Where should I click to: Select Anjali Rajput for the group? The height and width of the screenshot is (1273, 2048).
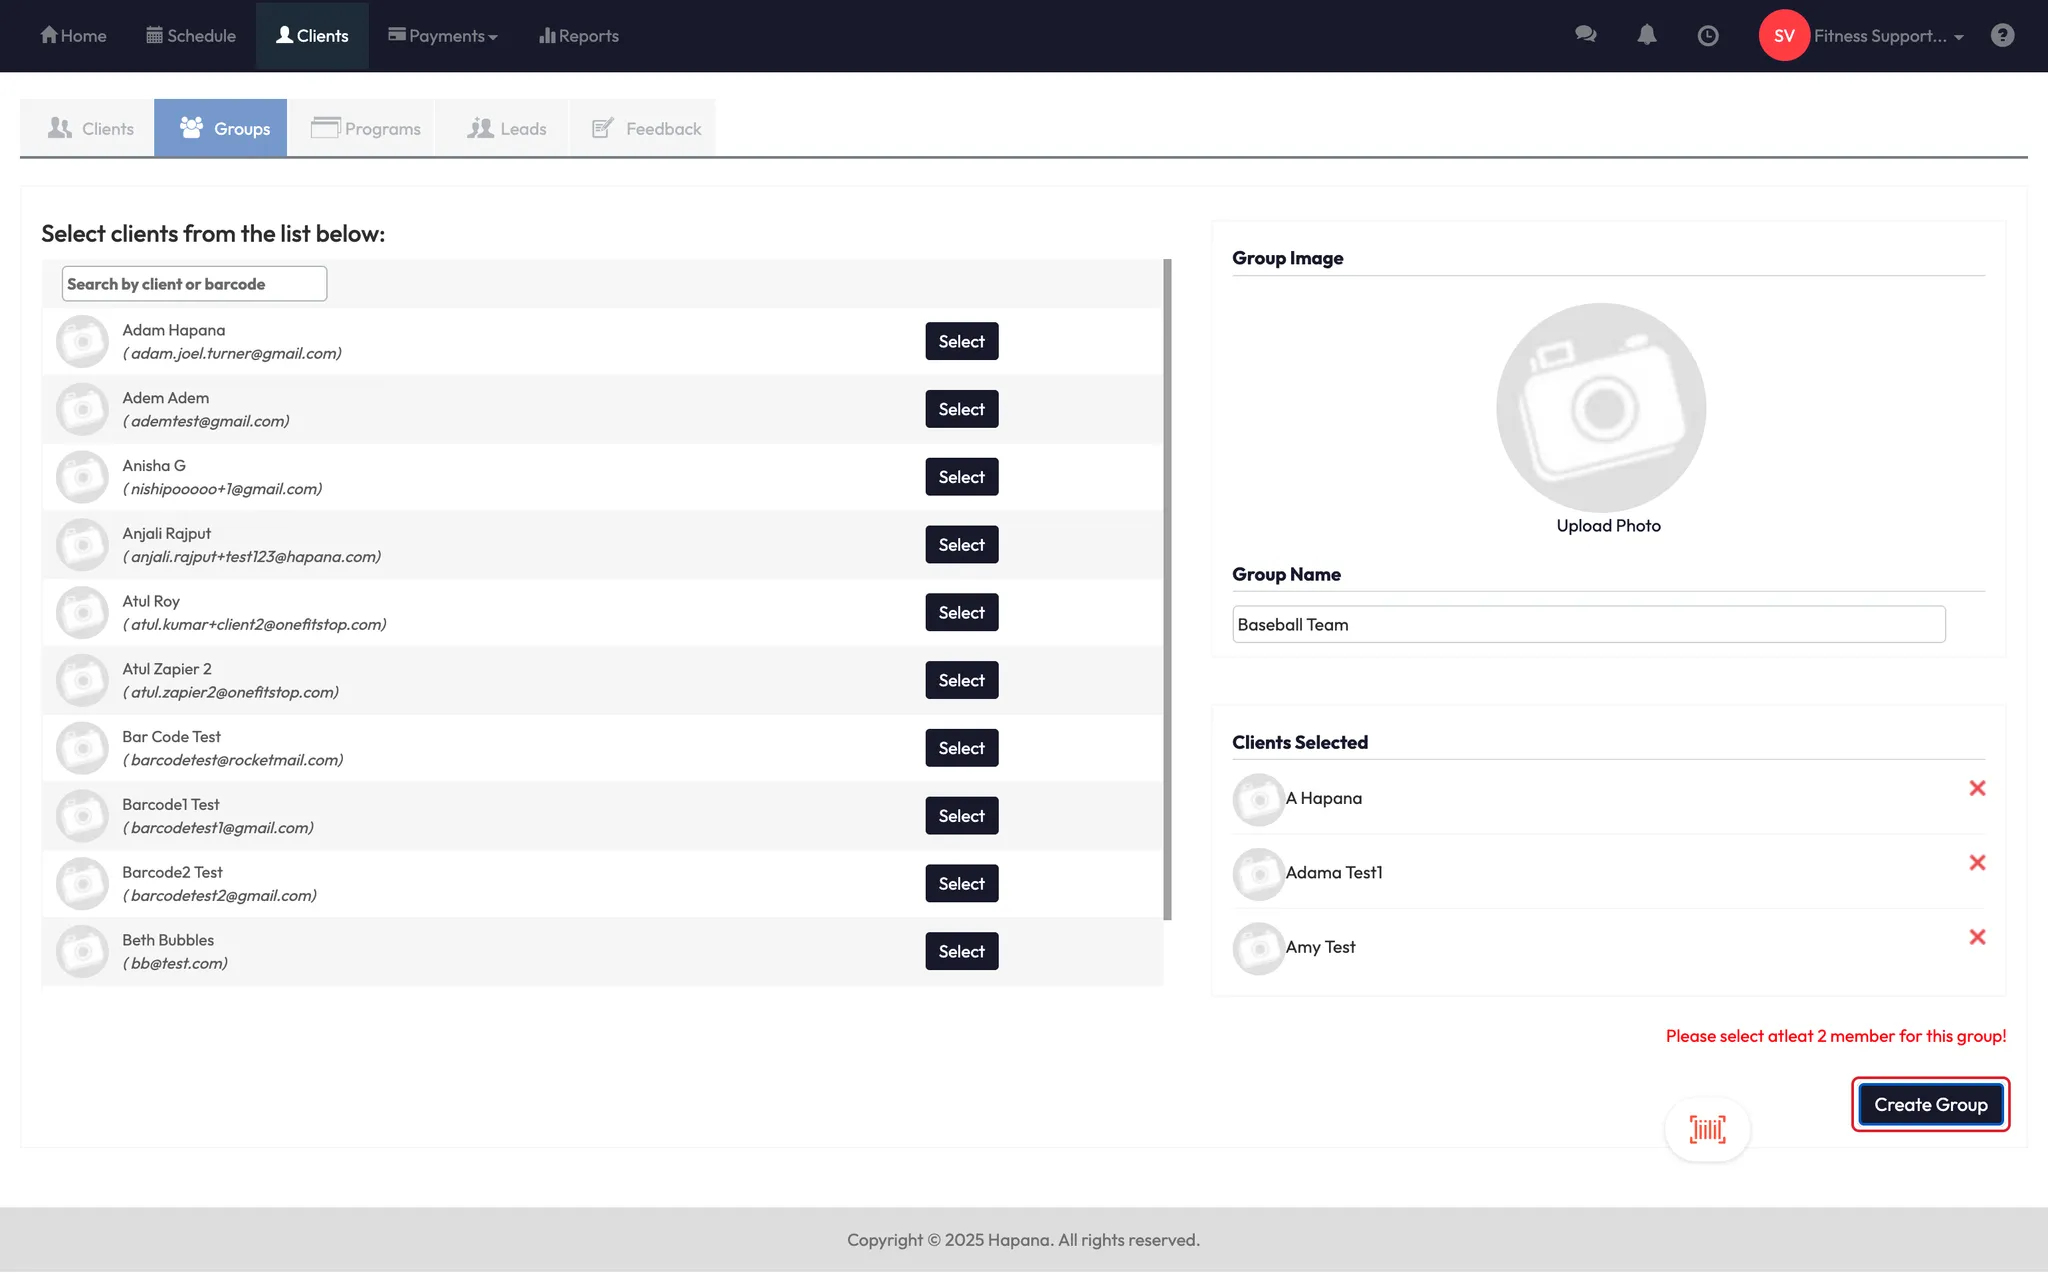[961, 545]
